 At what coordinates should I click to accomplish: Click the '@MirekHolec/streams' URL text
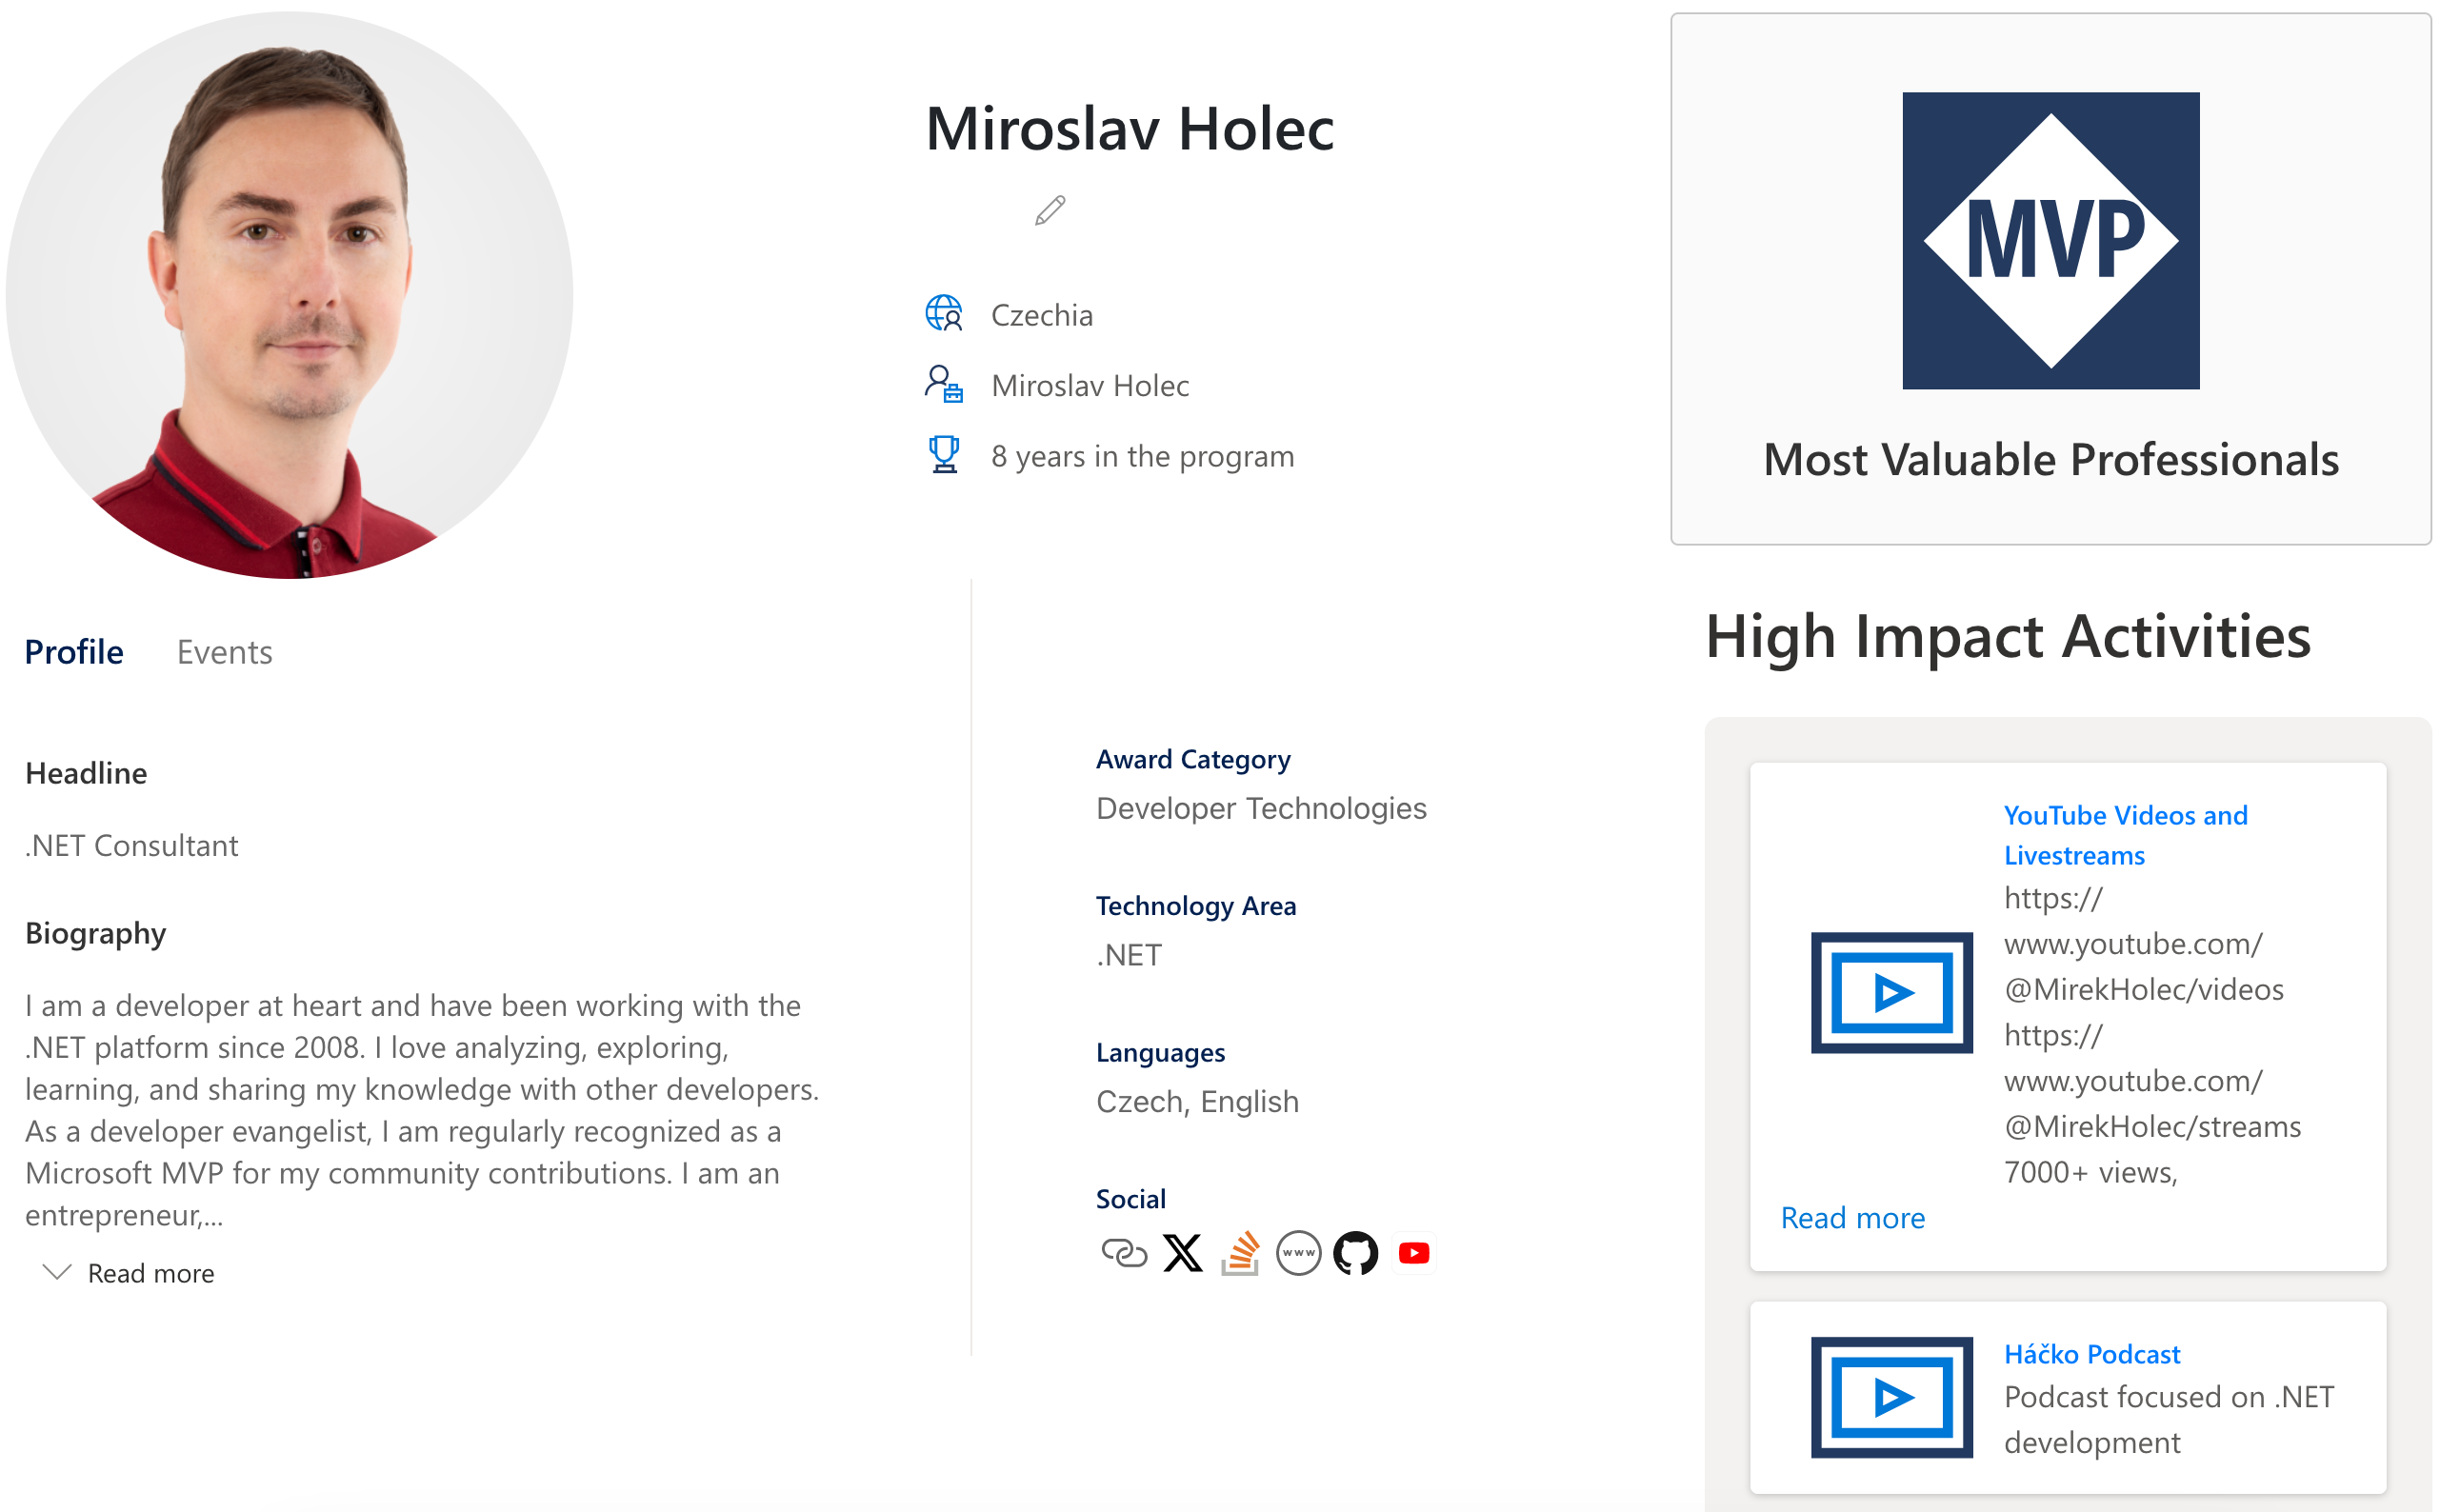tap(2152, 1126)
